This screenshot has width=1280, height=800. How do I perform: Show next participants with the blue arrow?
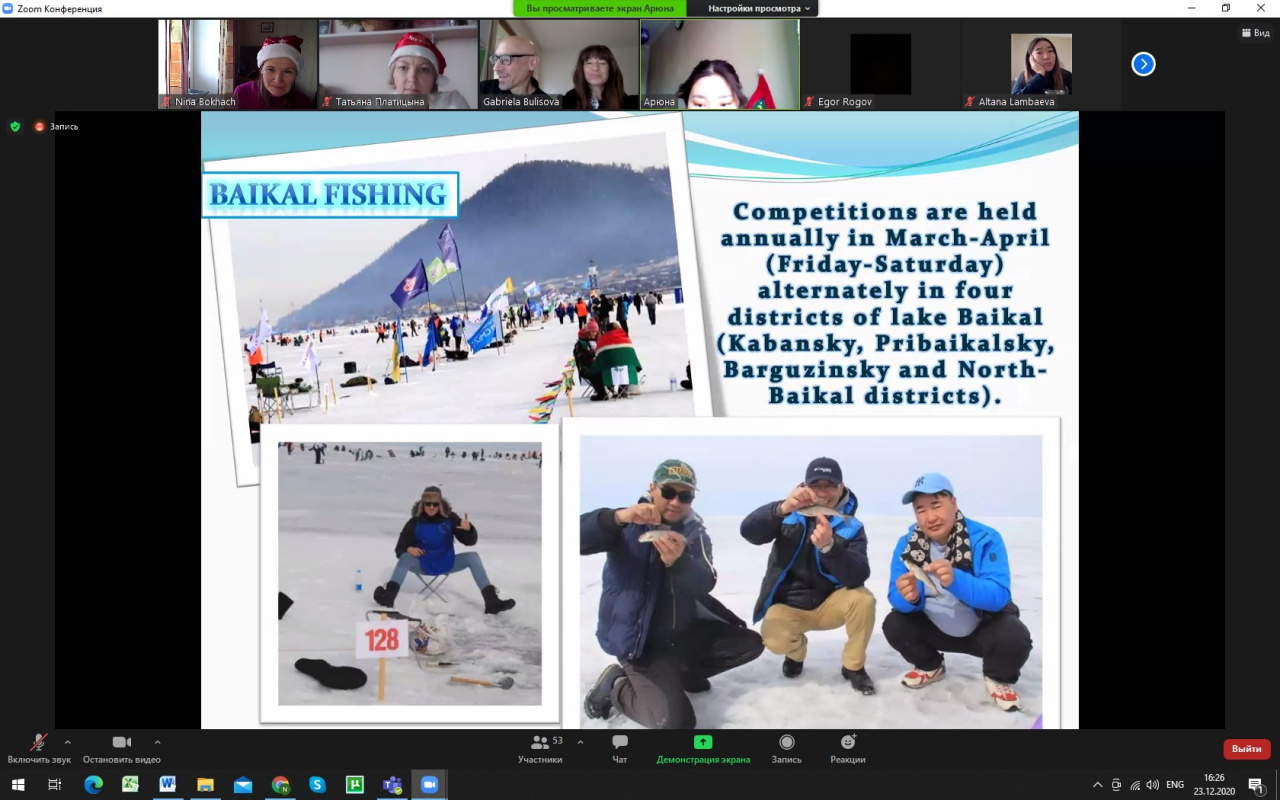point(1143,64)
